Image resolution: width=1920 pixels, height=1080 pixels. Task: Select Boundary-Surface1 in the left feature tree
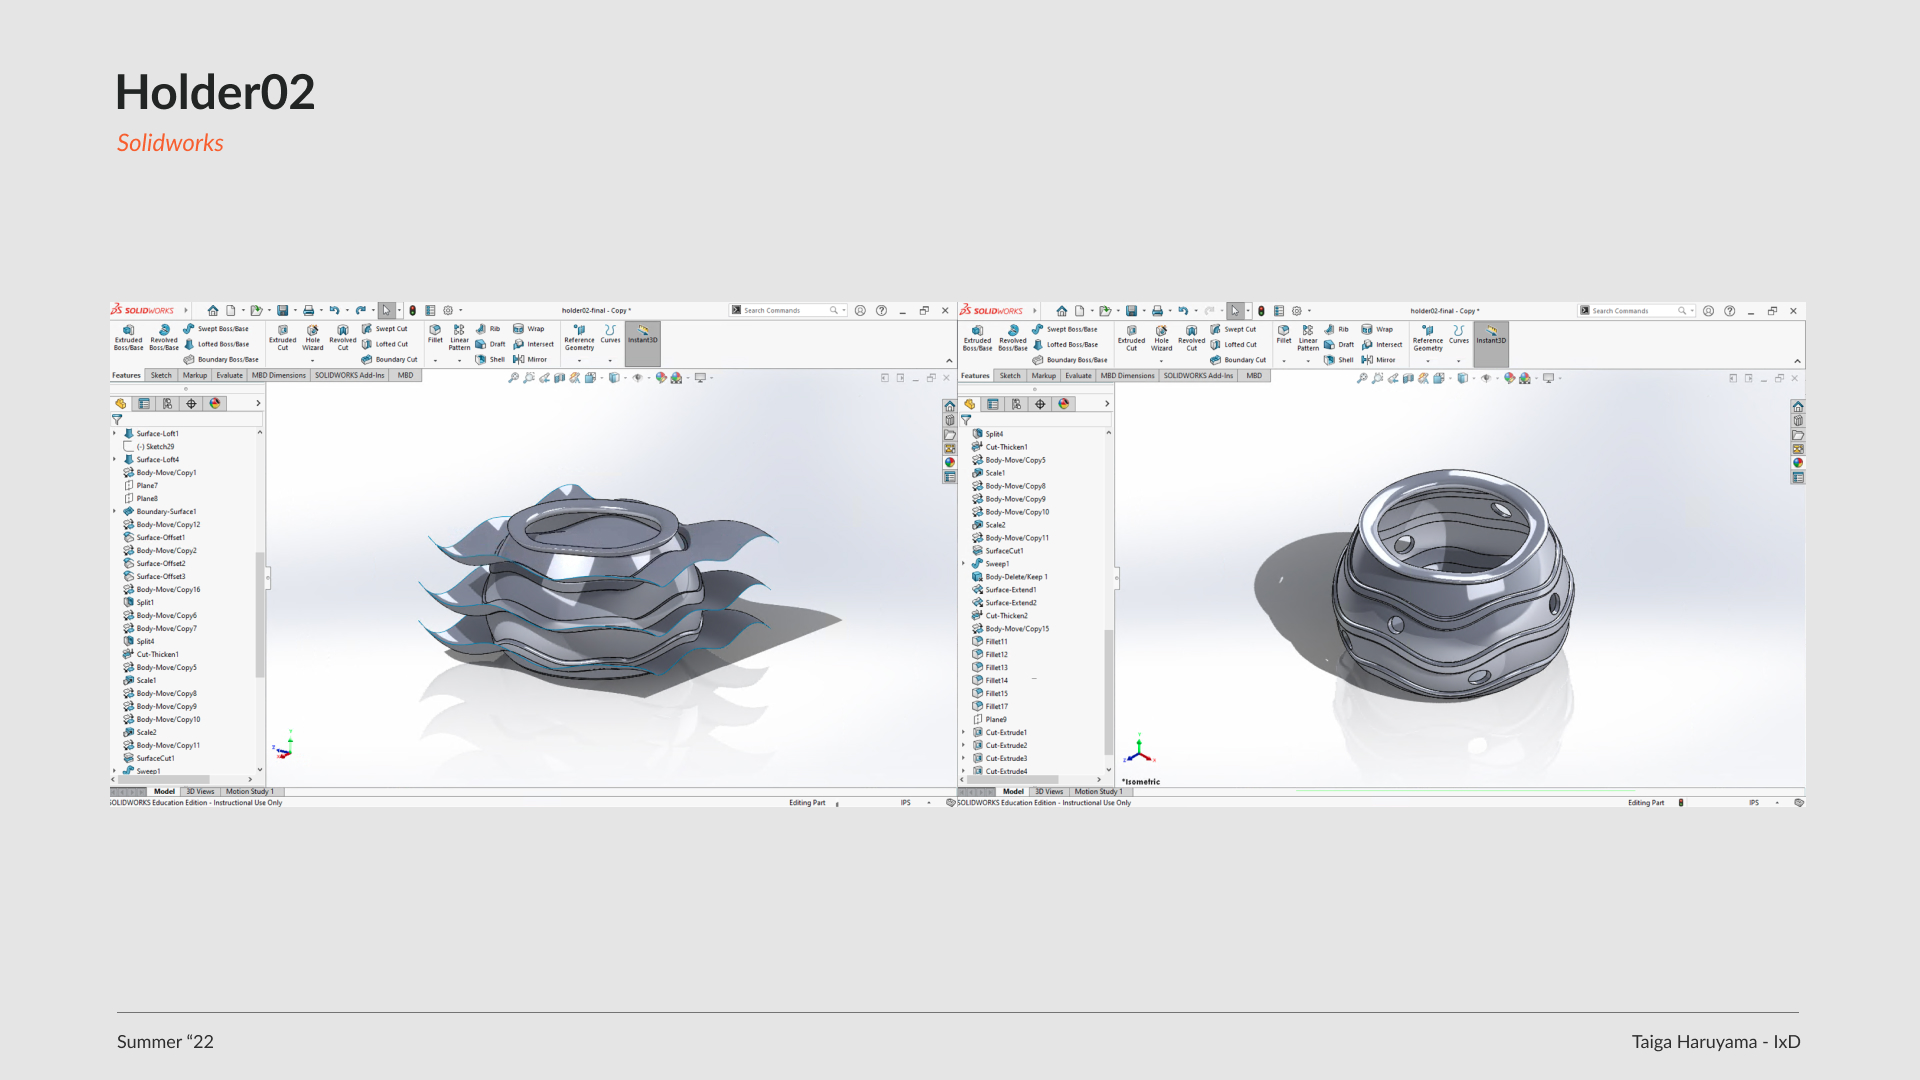[166, 512]
